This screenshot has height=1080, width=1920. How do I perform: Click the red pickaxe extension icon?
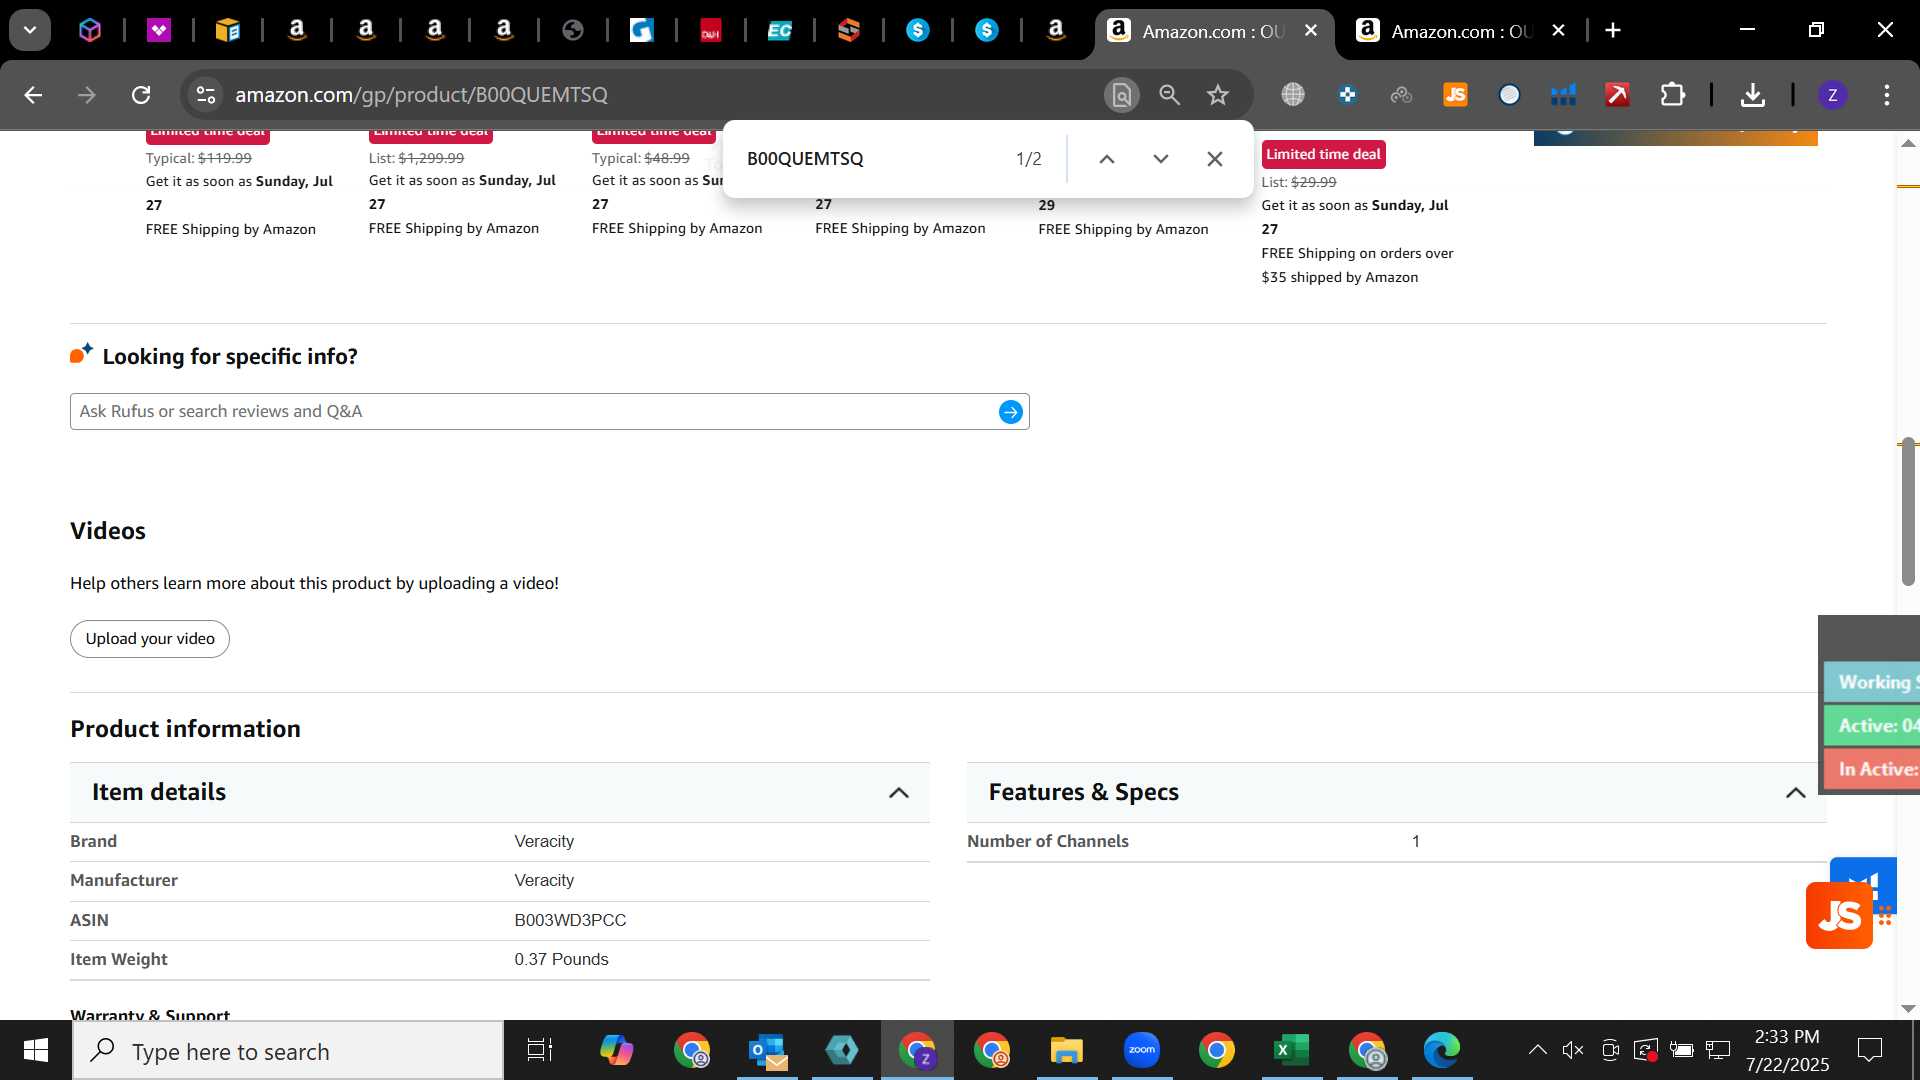(x=1617, y=95)
